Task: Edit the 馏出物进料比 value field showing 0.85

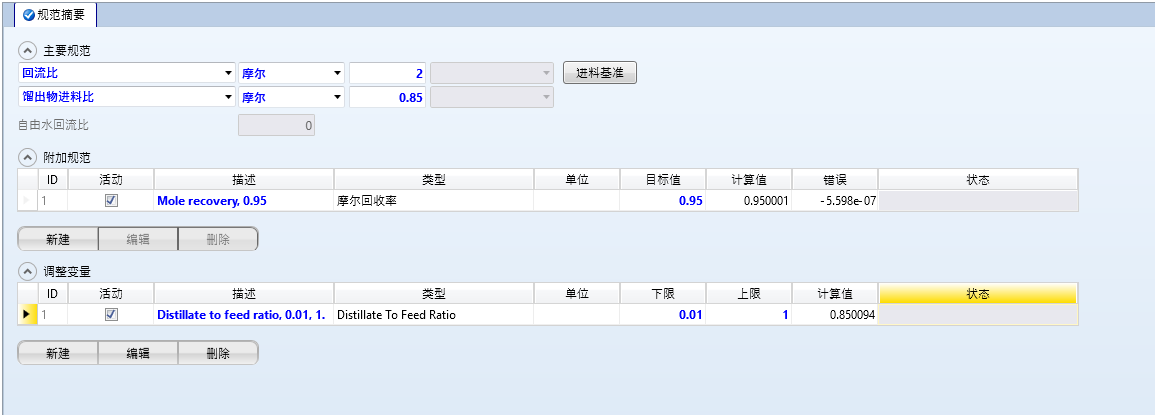Action: coord(387,97)
